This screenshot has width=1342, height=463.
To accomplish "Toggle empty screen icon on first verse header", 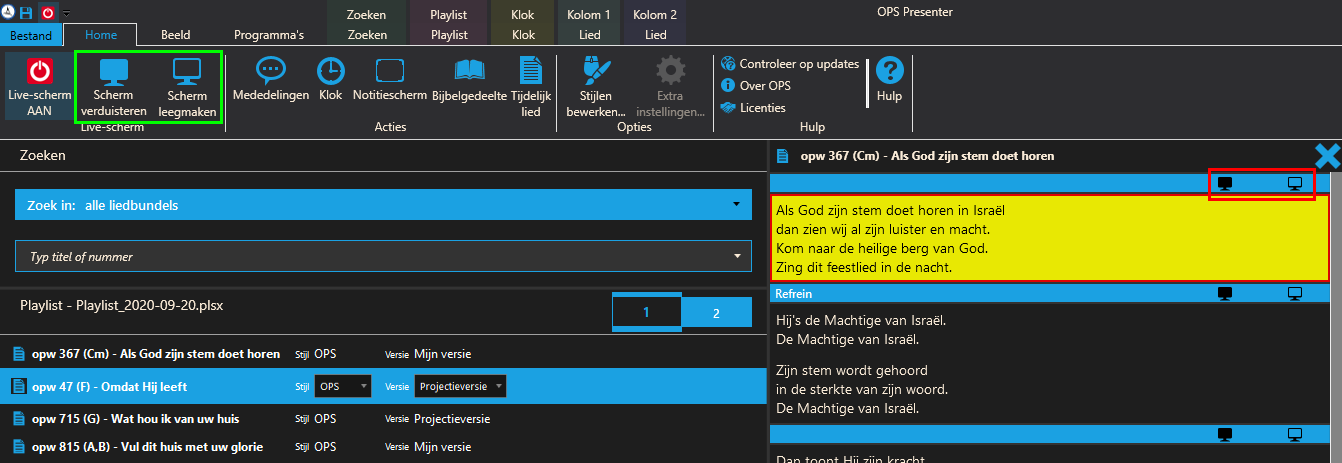I will [x=1295, y=183].
